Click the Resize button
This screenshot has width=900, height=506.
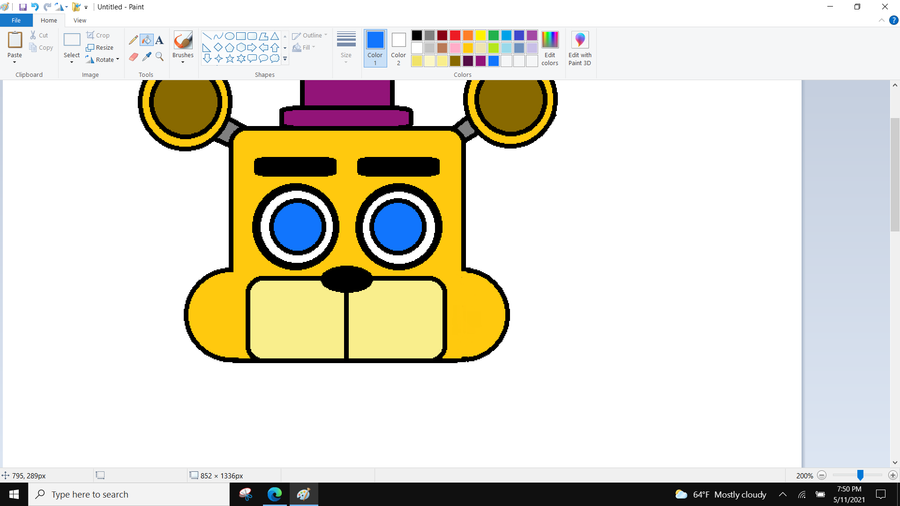pyautogui.click(x=99, y=48)
